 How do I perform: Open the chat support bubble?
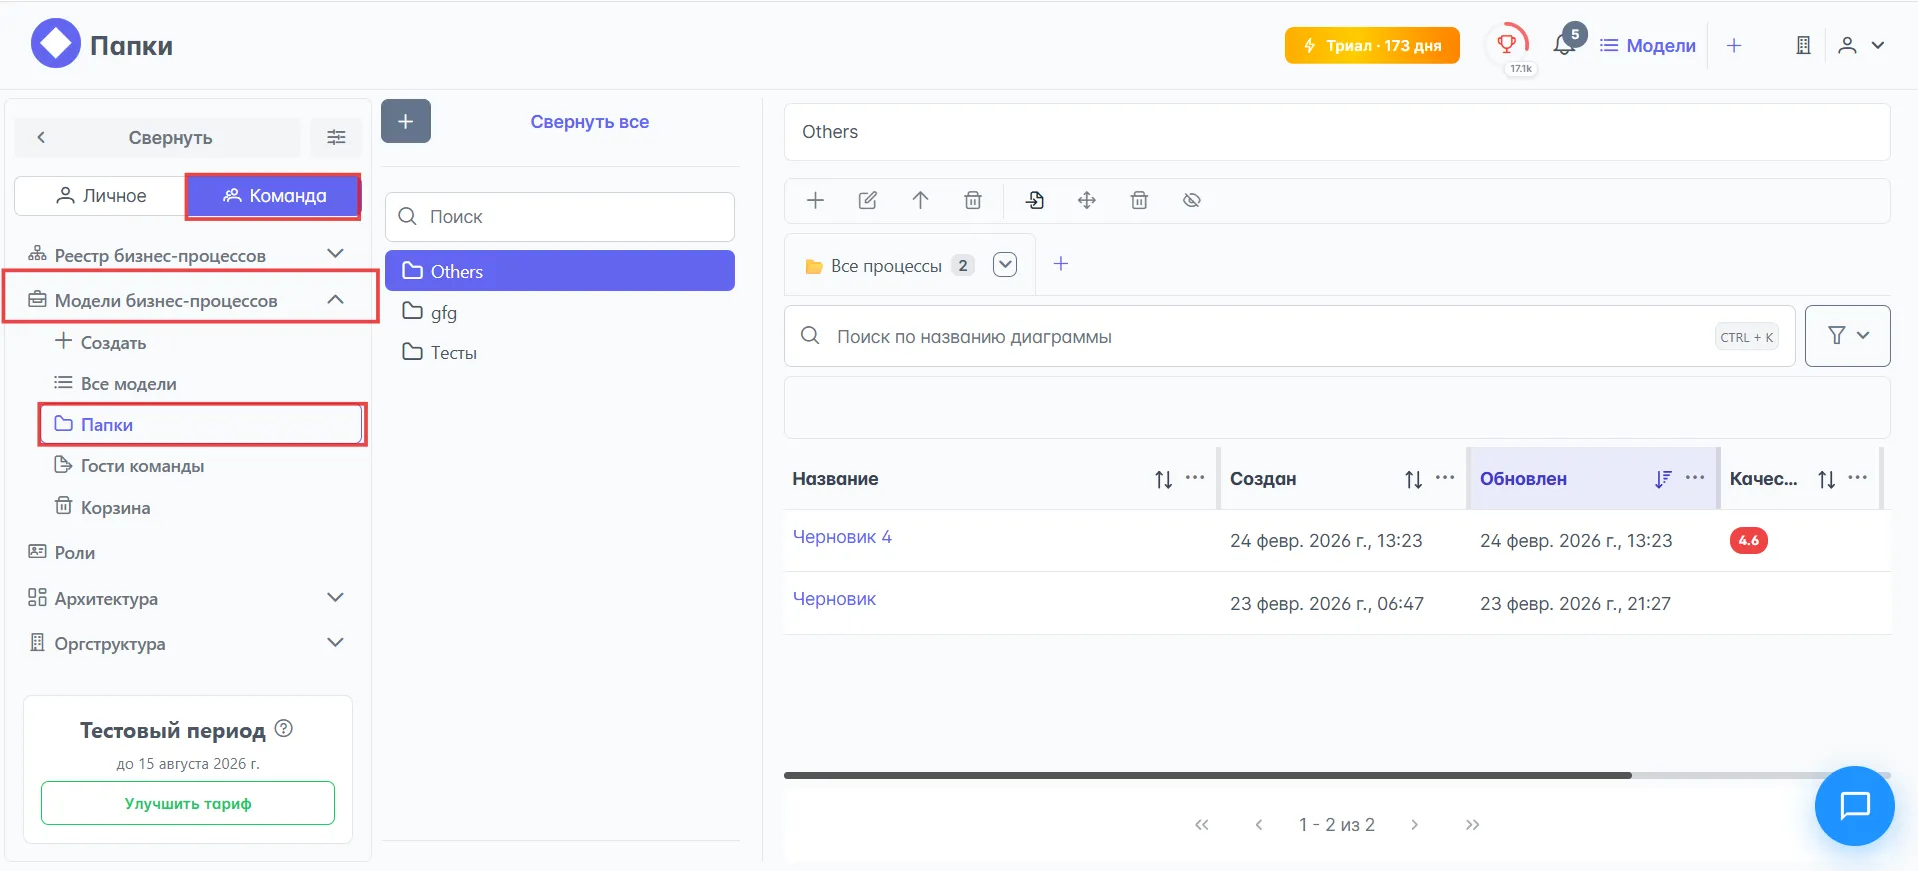pyautogui.click(x=1854, y=805)
